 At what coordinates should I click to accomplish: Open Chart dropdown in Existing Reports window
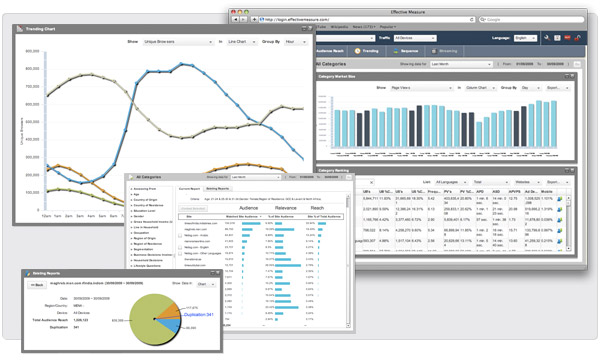(x=206, y=284)
